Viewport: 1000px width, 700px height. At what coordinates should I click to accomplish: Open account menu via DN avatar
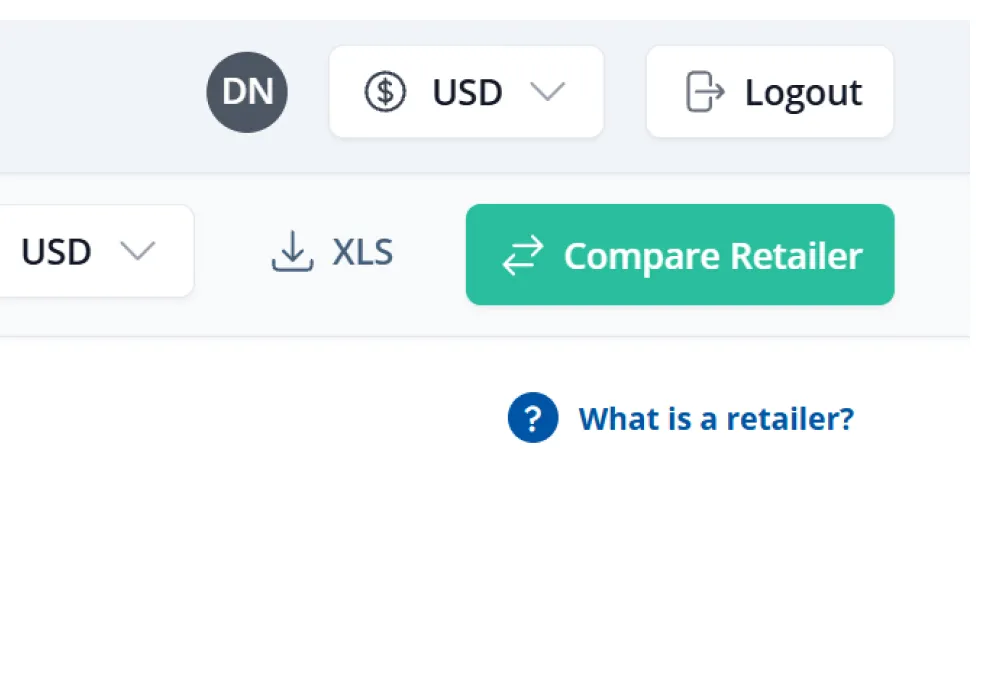pyautogui.click(x=247, y=92)
